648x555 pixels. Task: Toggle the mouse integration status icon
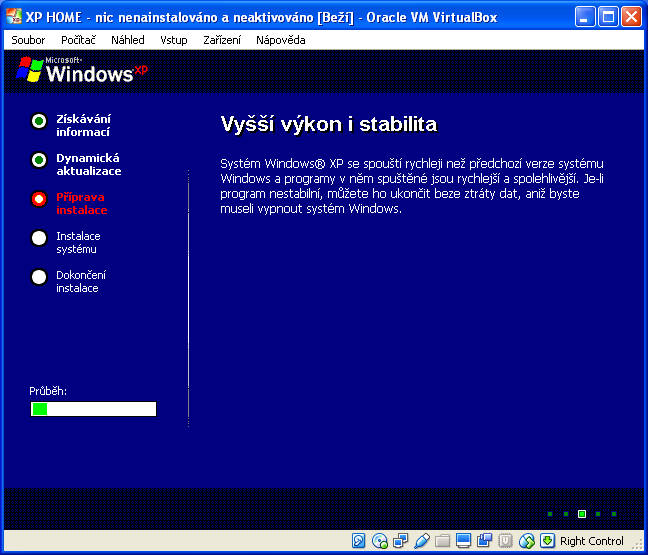coord(526,541)
